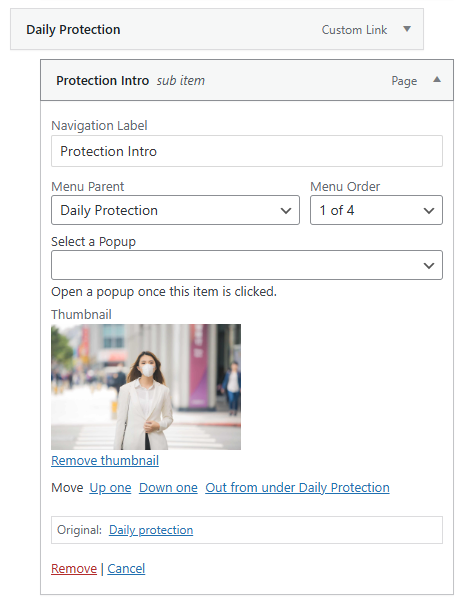Click the Protection Intro sub item title
Image resolution: width=469 pixels, height=600 pixels.
click(x=103, y=80)
